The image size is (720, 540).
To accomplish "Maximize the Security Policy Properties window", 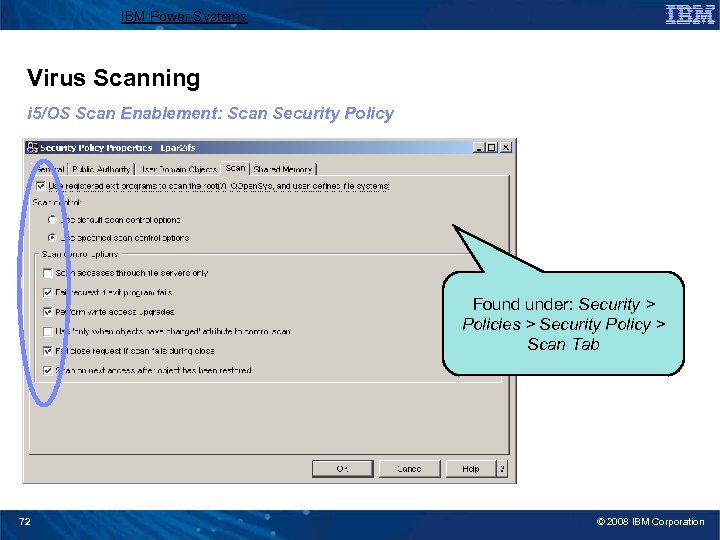I will coord(491,147).
